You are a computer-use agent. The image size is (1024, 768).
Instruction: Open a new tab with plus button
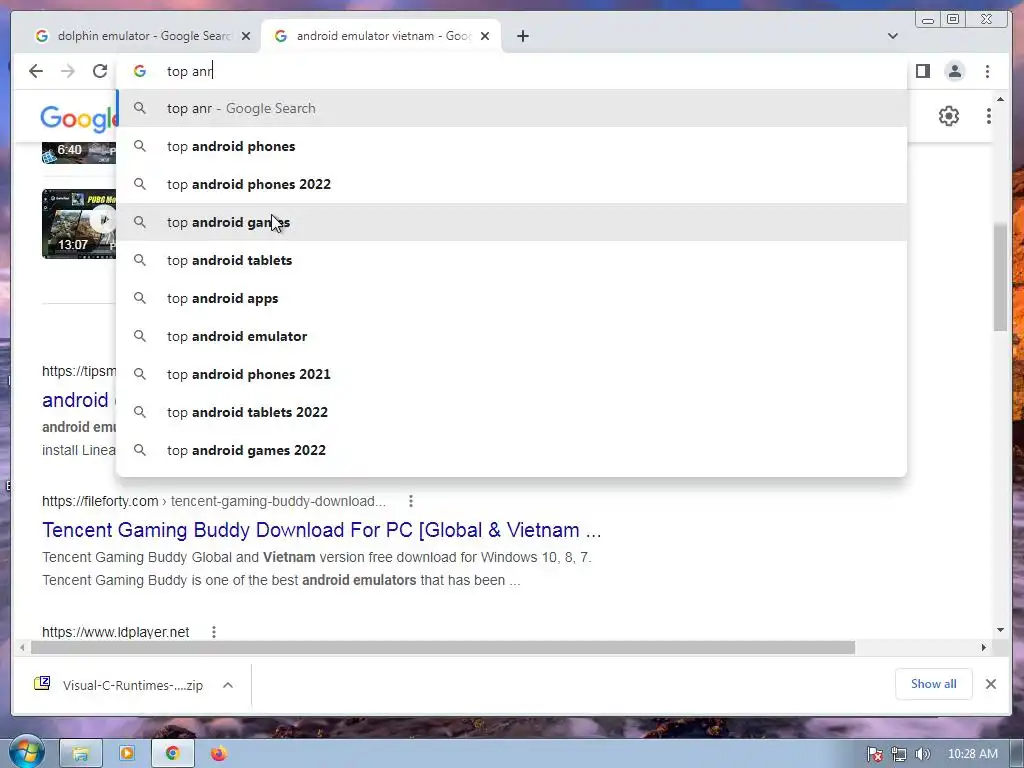(522, 36)
